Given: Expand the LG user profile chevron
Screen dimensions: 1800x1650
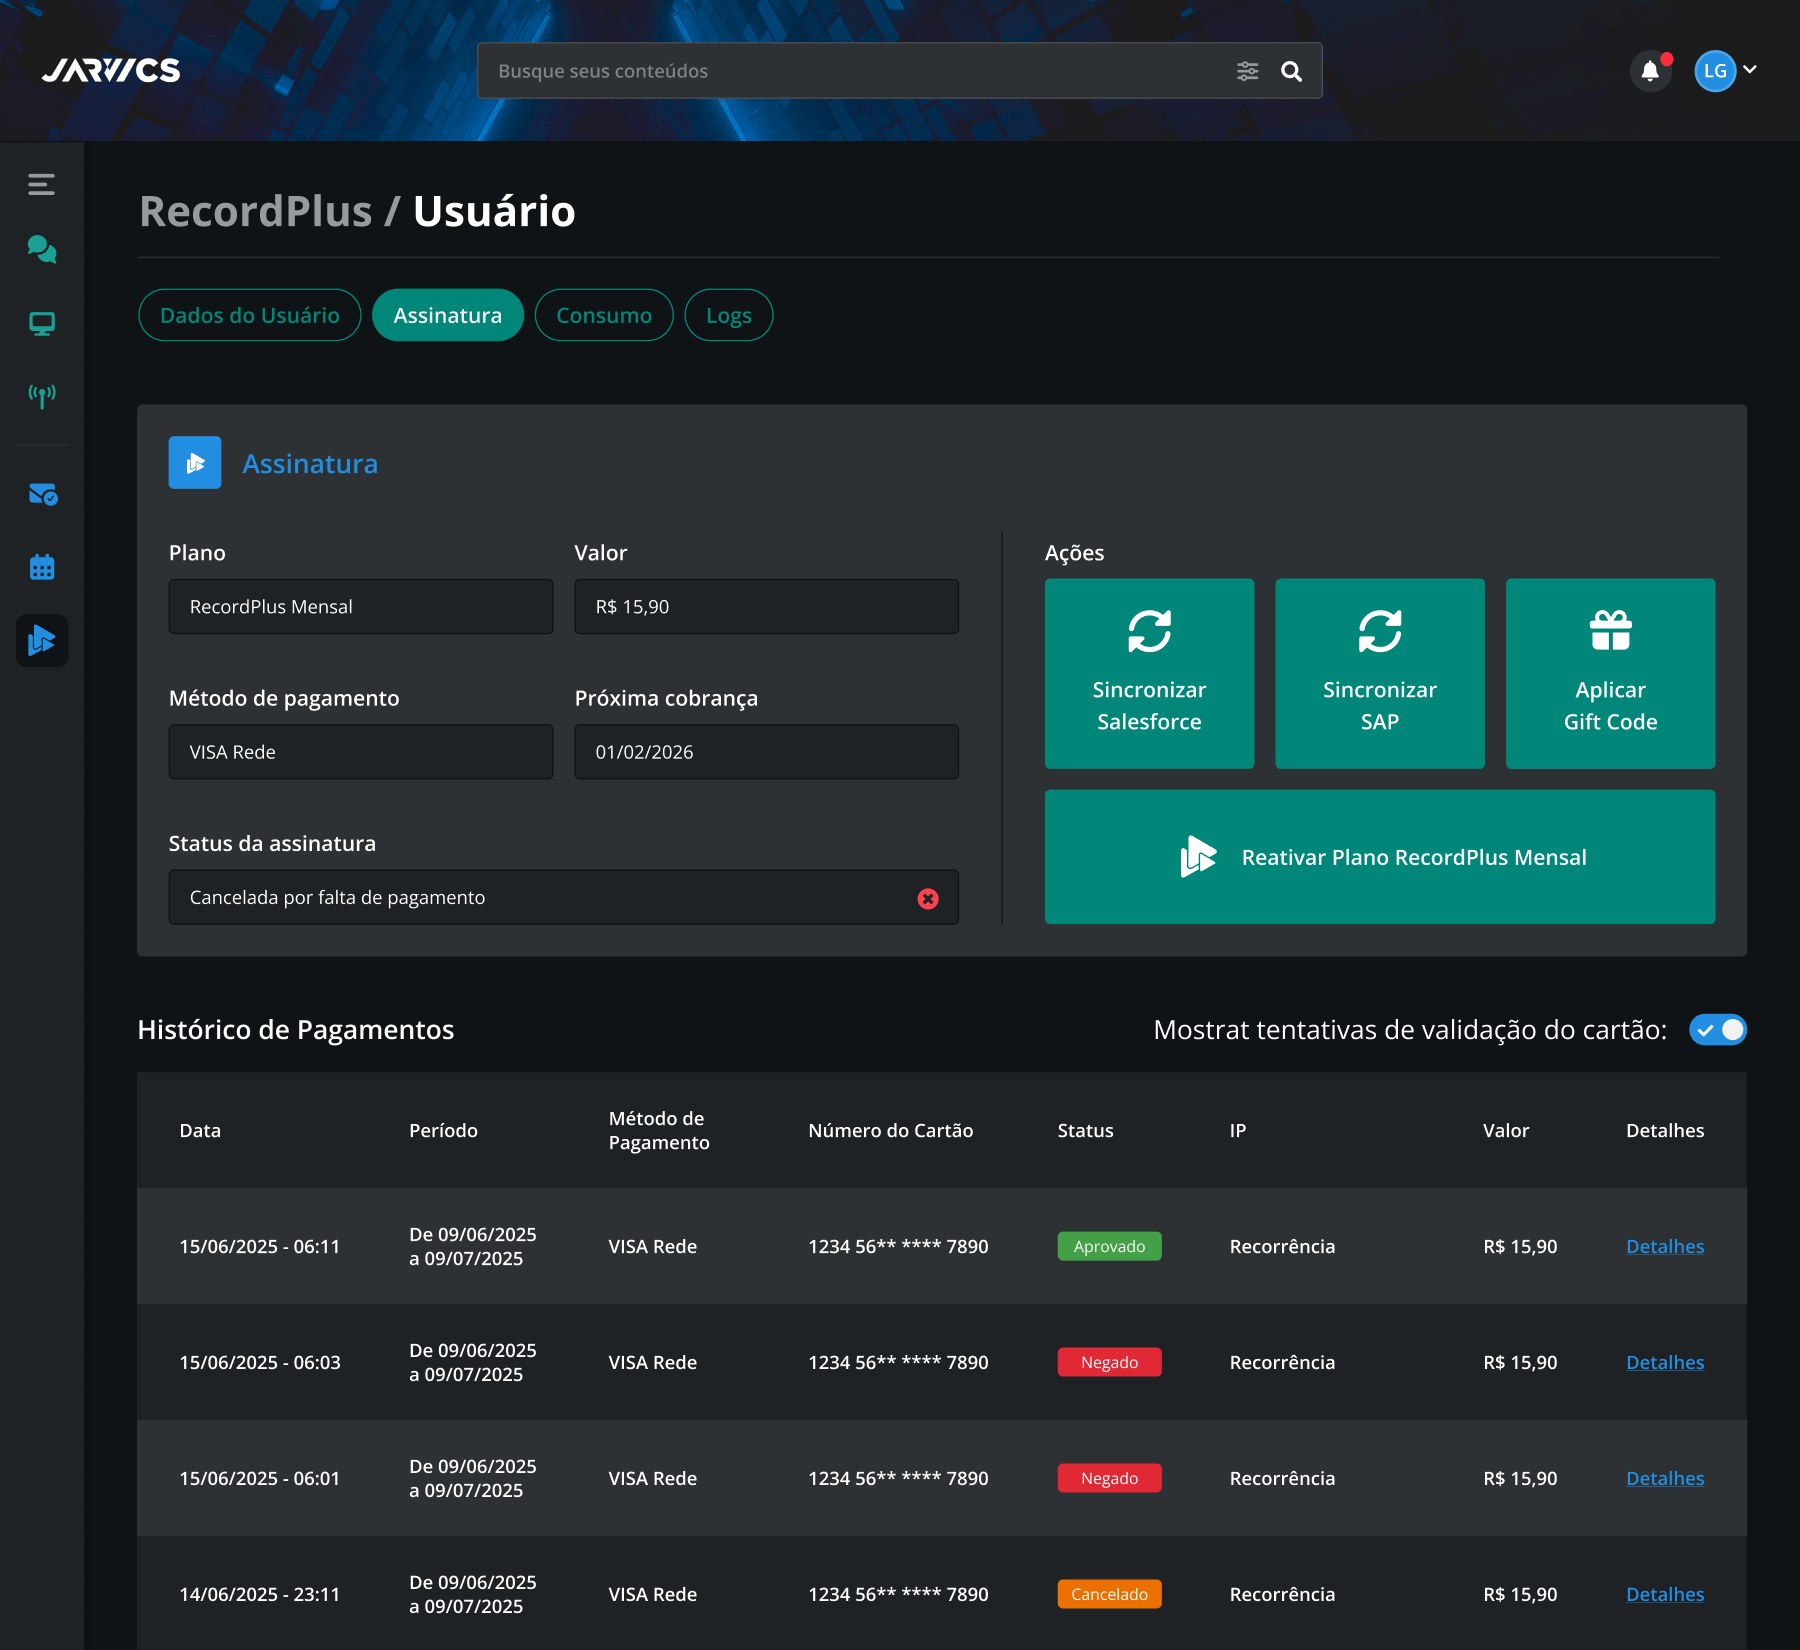Looking at the screenshot, I should 1750,70.
